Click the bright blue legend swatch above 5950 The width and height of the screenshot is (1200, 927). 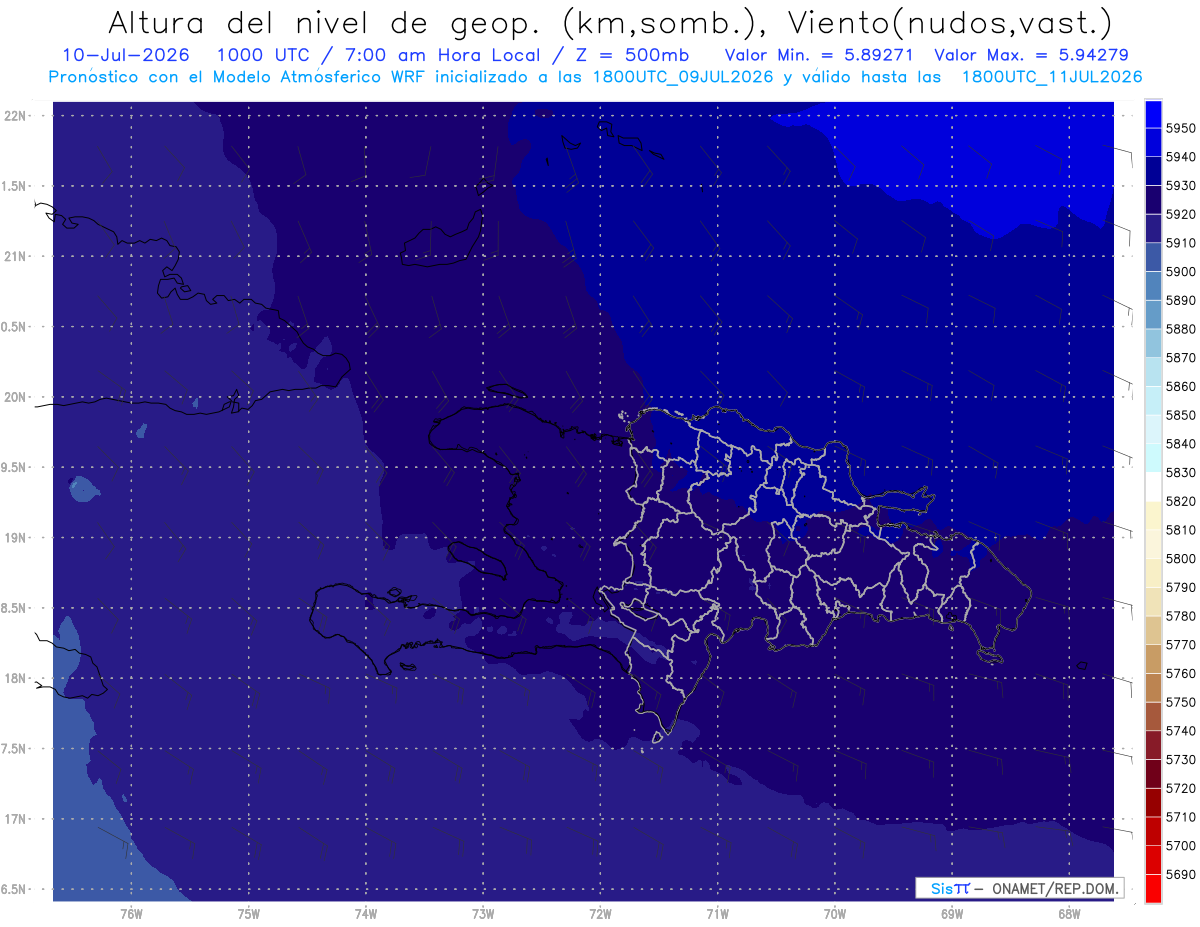(x=1153, y=113)
